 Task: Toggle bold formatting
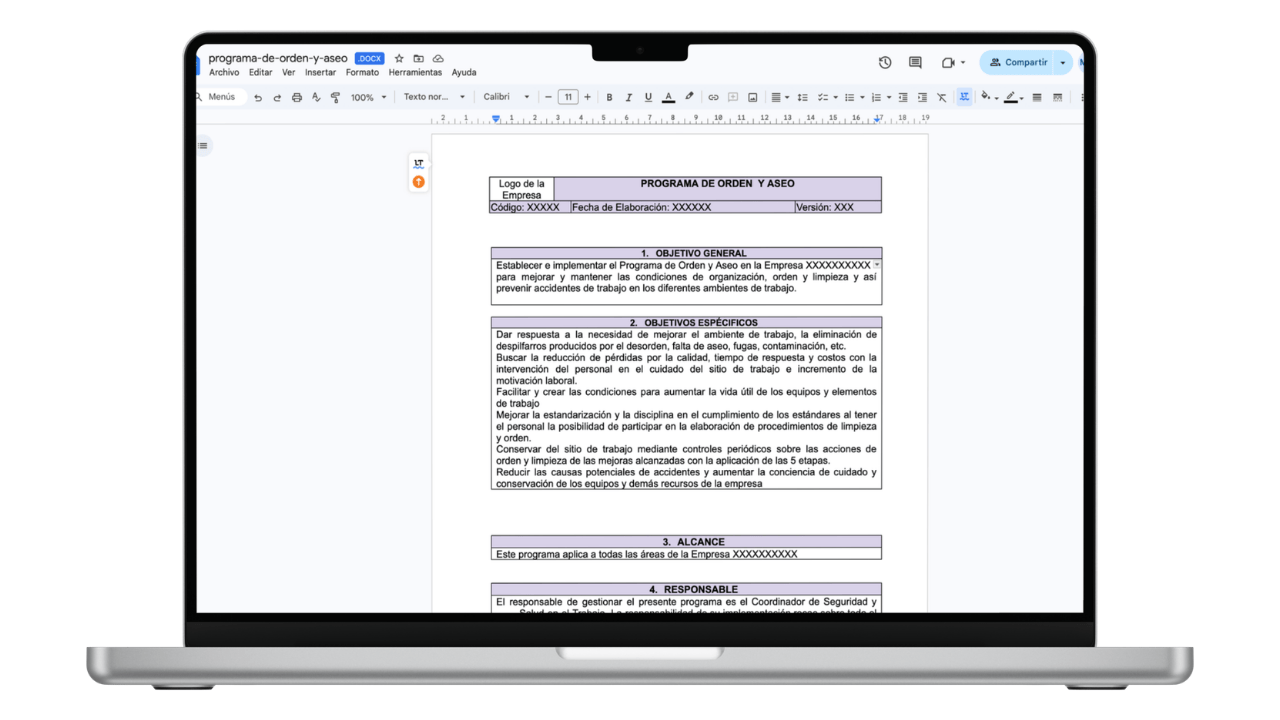pos(609,97)
